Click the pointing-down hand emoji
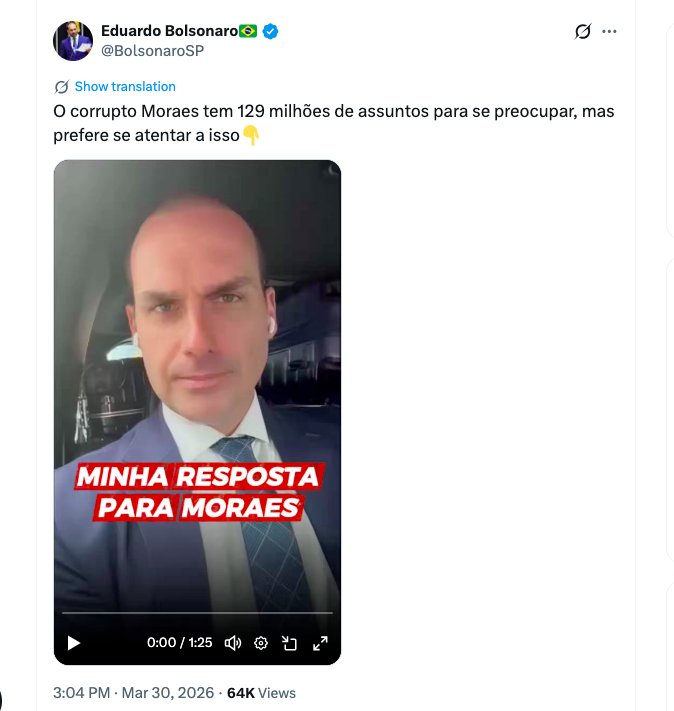This screenshot has width=674, height=711. 251,136
